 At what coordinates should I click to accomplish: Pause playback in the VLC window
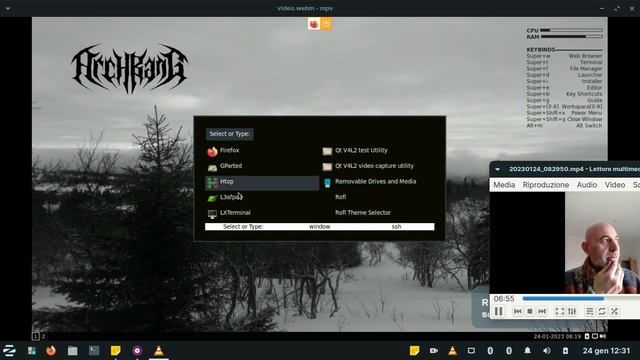(498, 311)
